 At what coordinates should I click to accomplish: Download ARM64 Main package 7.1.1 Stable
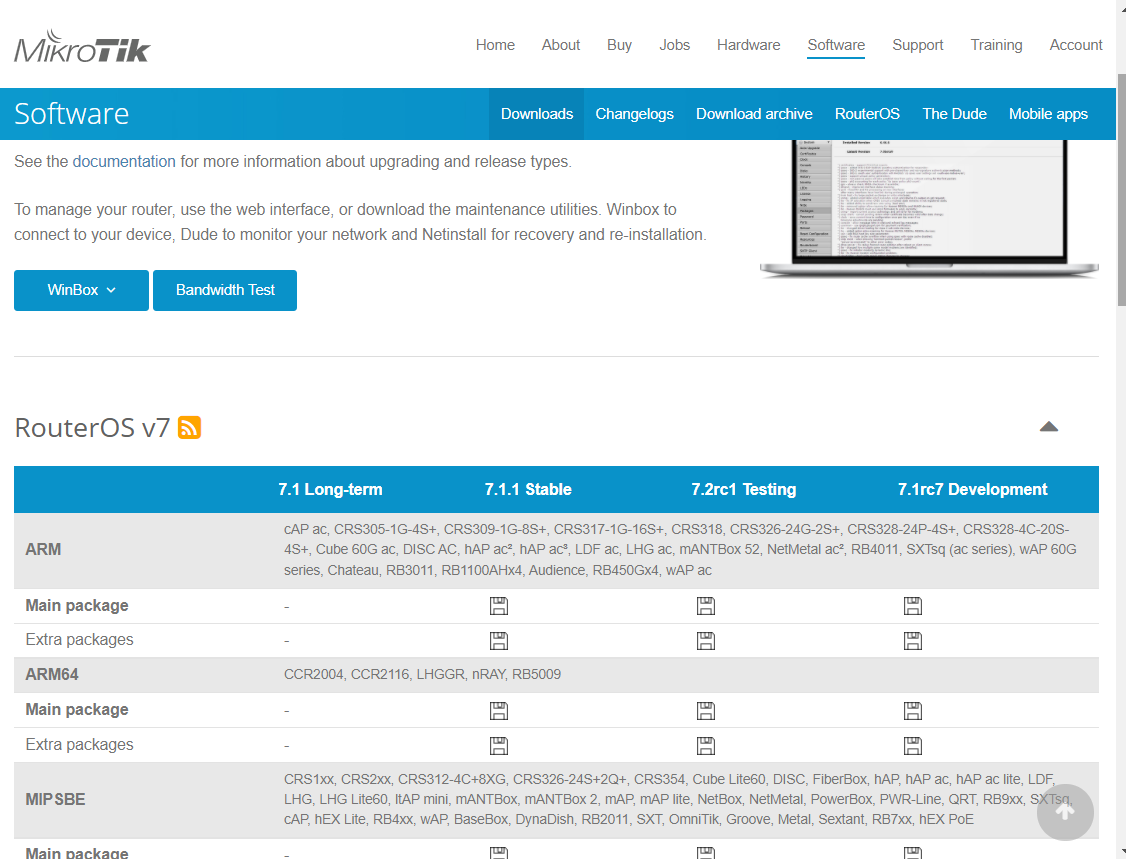(x=499, y=711)
